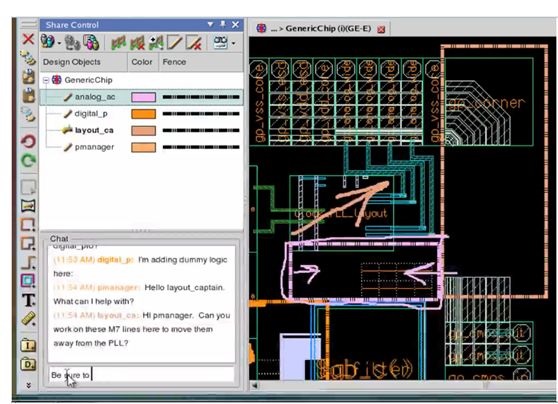Open the recorder dropdown arrow
The image size is (558, 404).
pyautogui.click(x=233, y=43)
